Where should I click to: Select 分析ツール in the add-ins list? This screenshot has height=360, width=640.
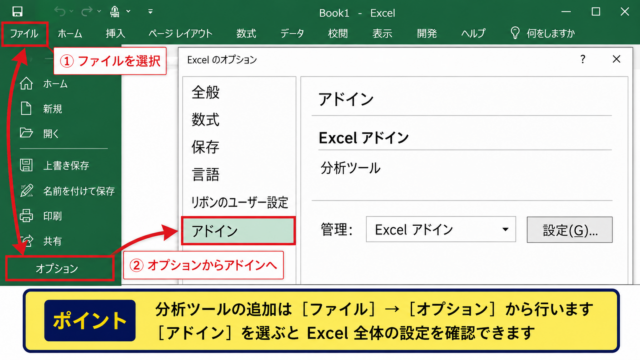pos(350,168)
